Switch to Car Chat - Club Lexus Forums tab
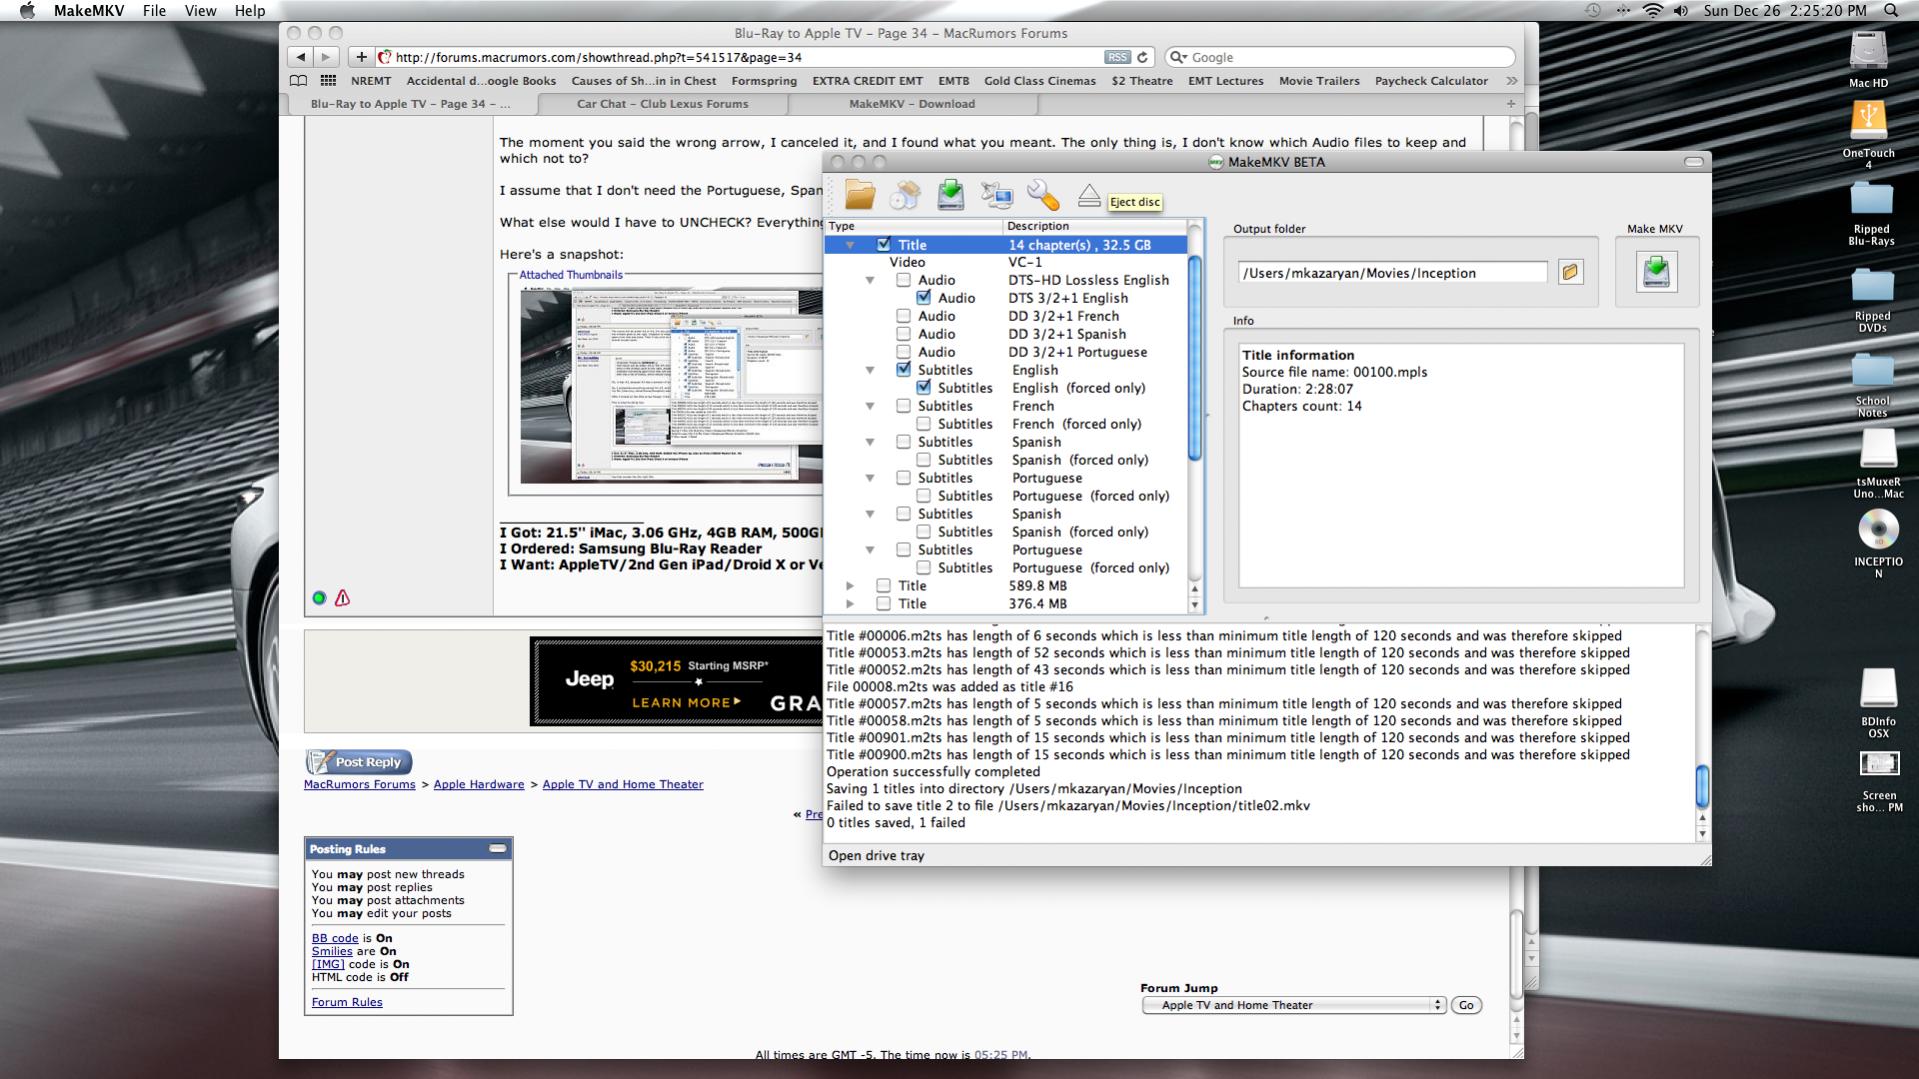The height and width of the screenshot is (1079, 1919). 662,104
